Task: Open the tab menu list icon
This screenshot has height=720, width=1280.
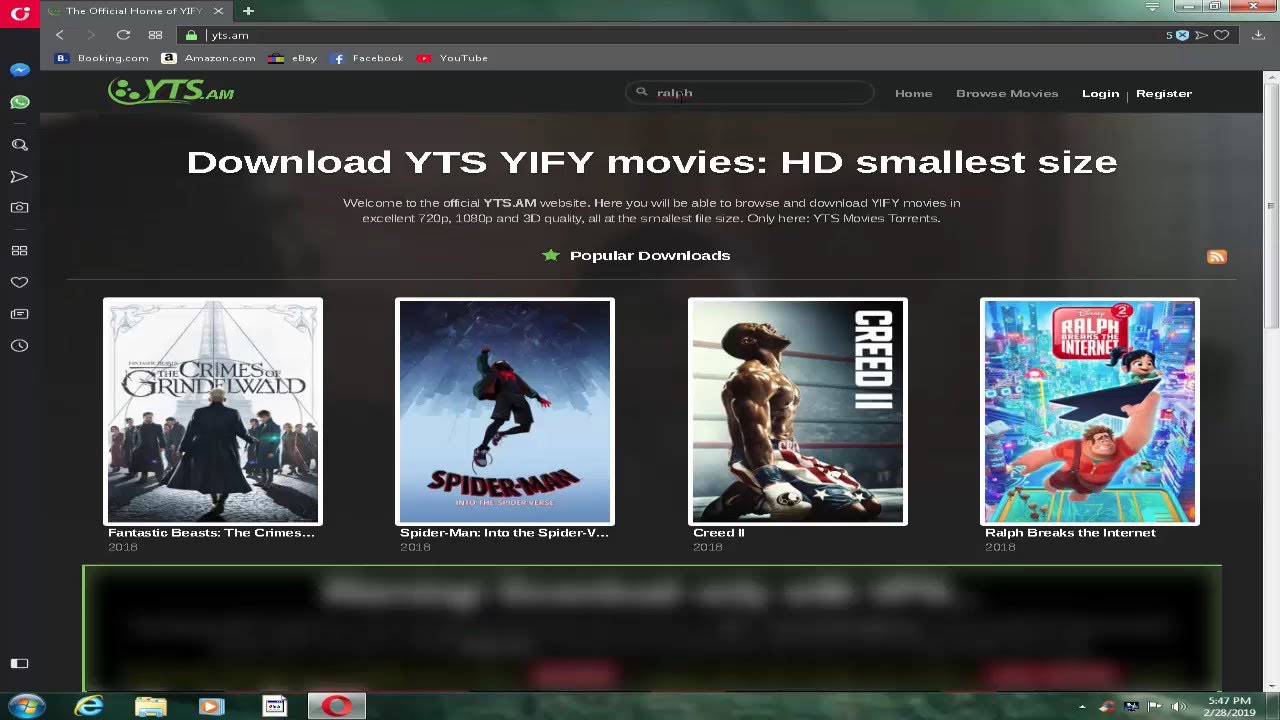Action: coord(1153,7)
